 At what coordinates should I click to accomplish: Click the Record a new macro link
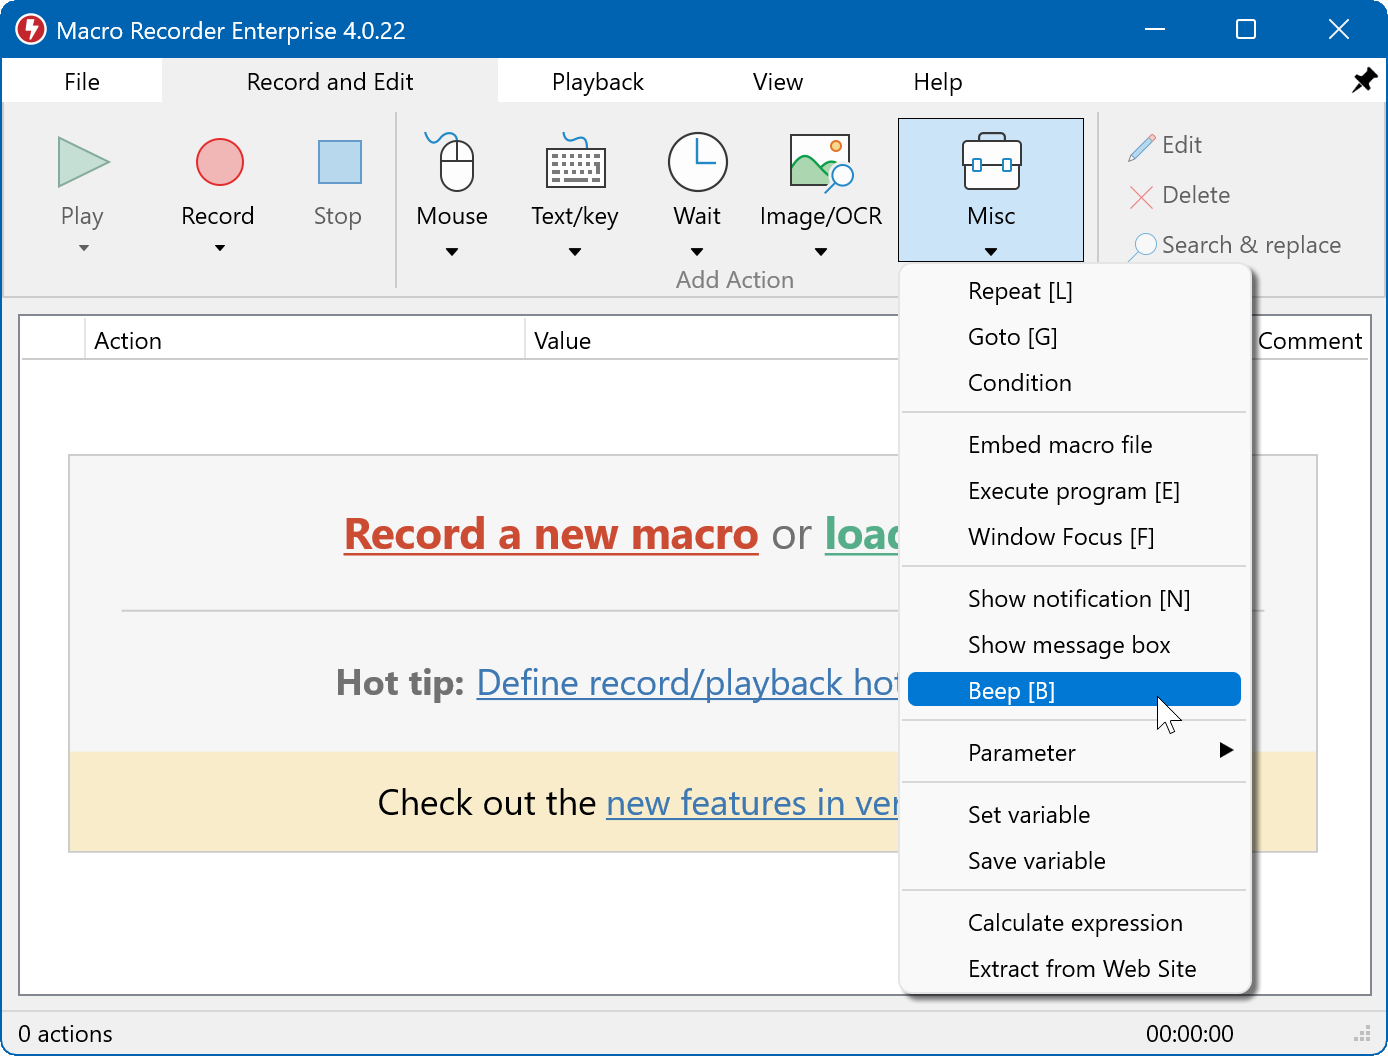[x=551, y=534]
